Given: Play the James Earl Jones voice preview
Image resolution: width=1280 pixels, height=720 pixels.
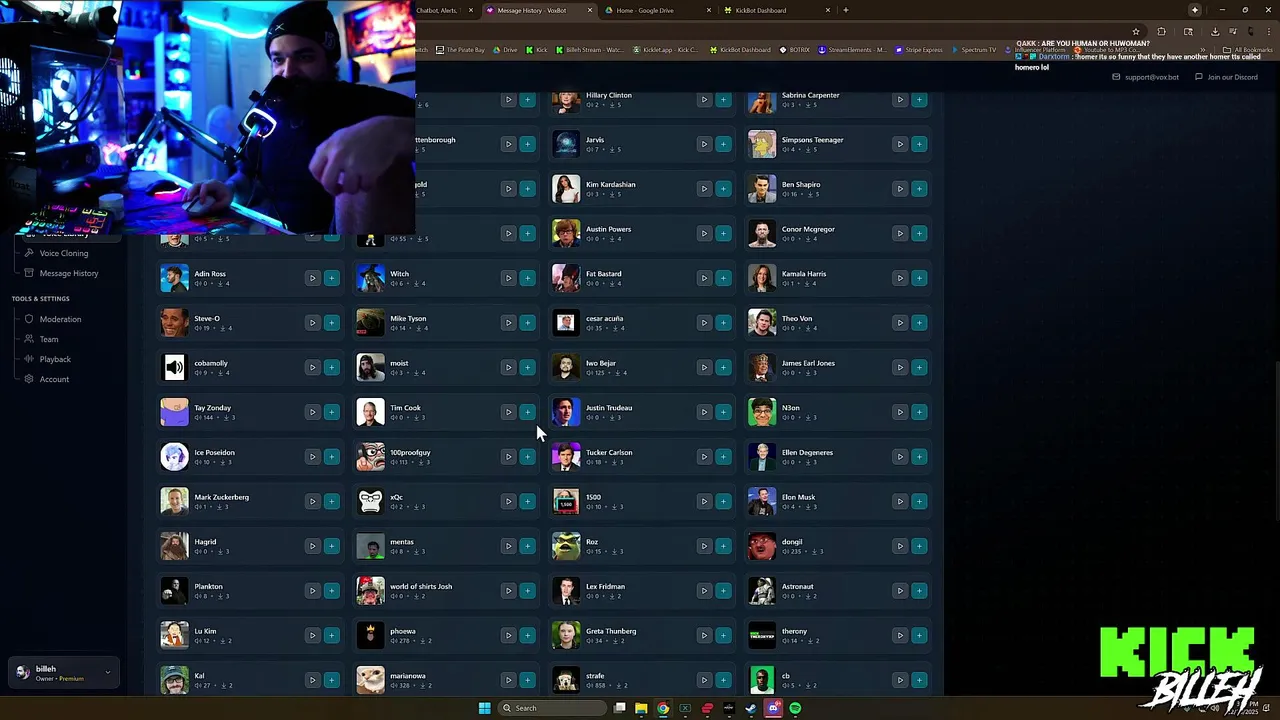Looking at the screenshot, I should [900, 367].
